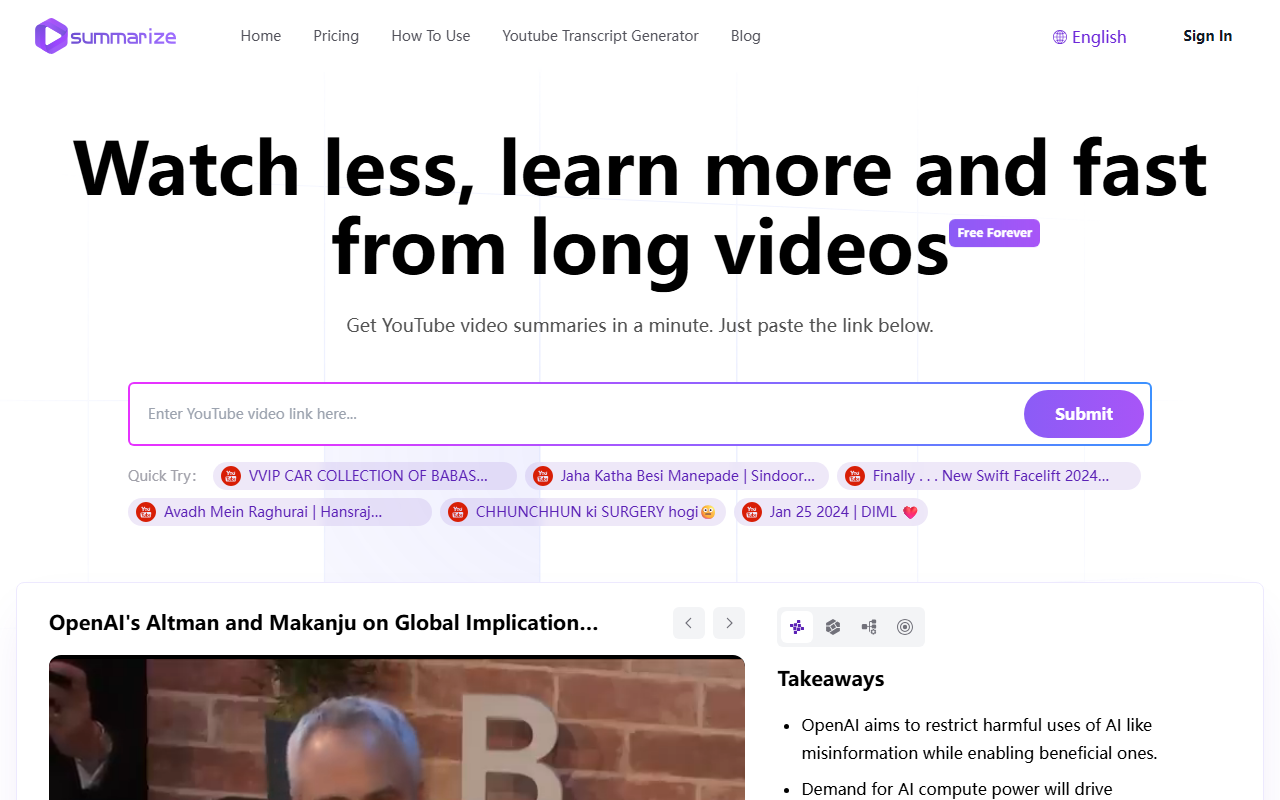This screenshot has height=800, width=1280.
Task: Switch to the mind map tree icon
Action: [x=869, y=627]
